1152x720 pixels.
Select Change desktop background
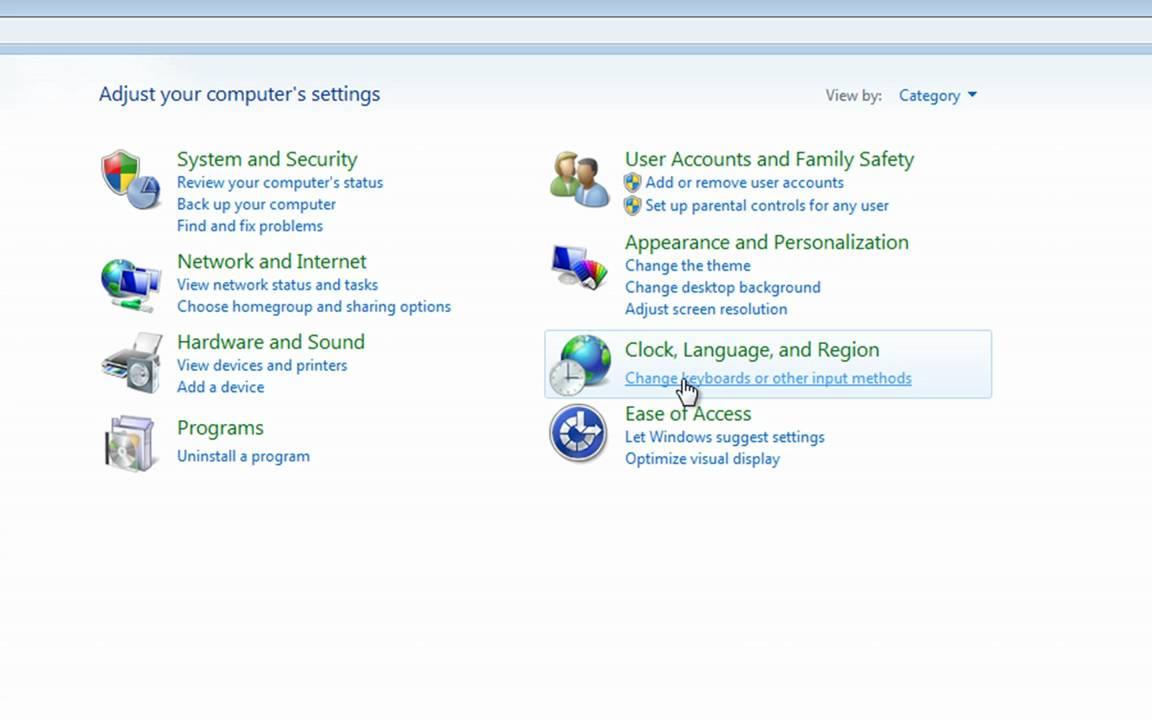pos(723,287)
